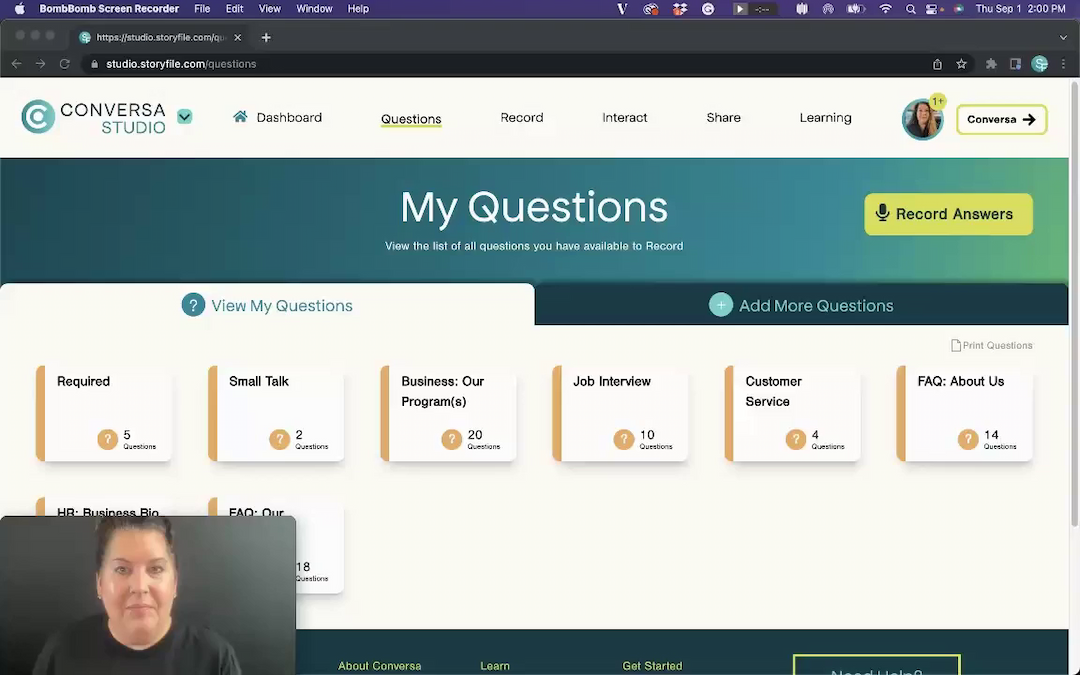Click the plus icon on Add More Questions
The width and height of the screenshot is (1080, 675).
[x=720, y=304]
